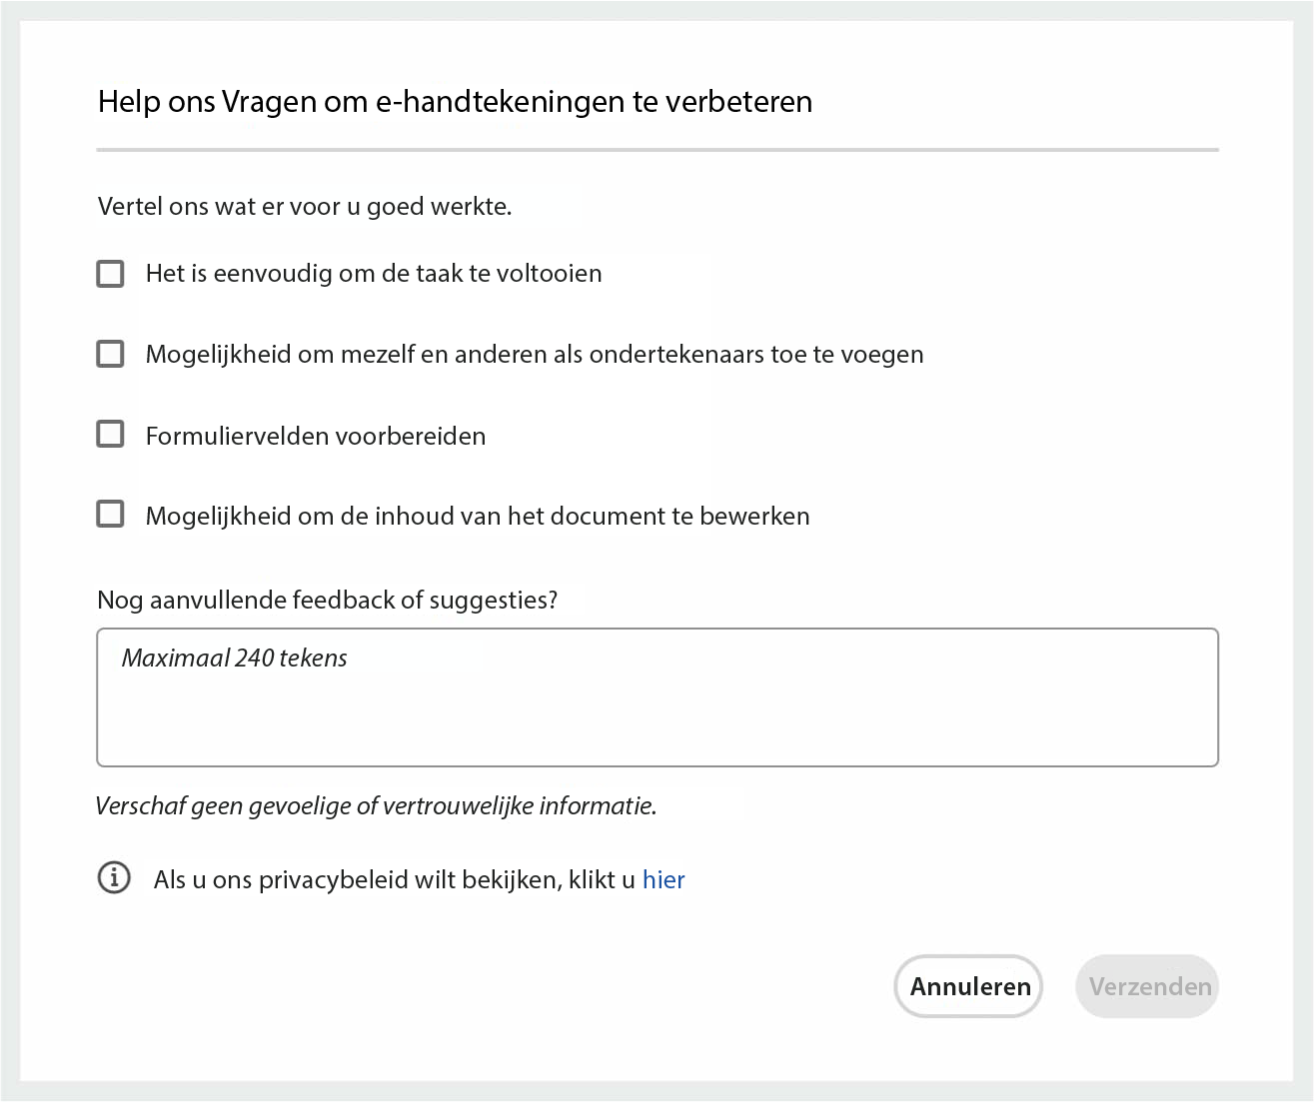Click label 'Mogelijkheid om mezelf en anderen als ondertekenaars'
The image size is (1314, 1102).
534,355
